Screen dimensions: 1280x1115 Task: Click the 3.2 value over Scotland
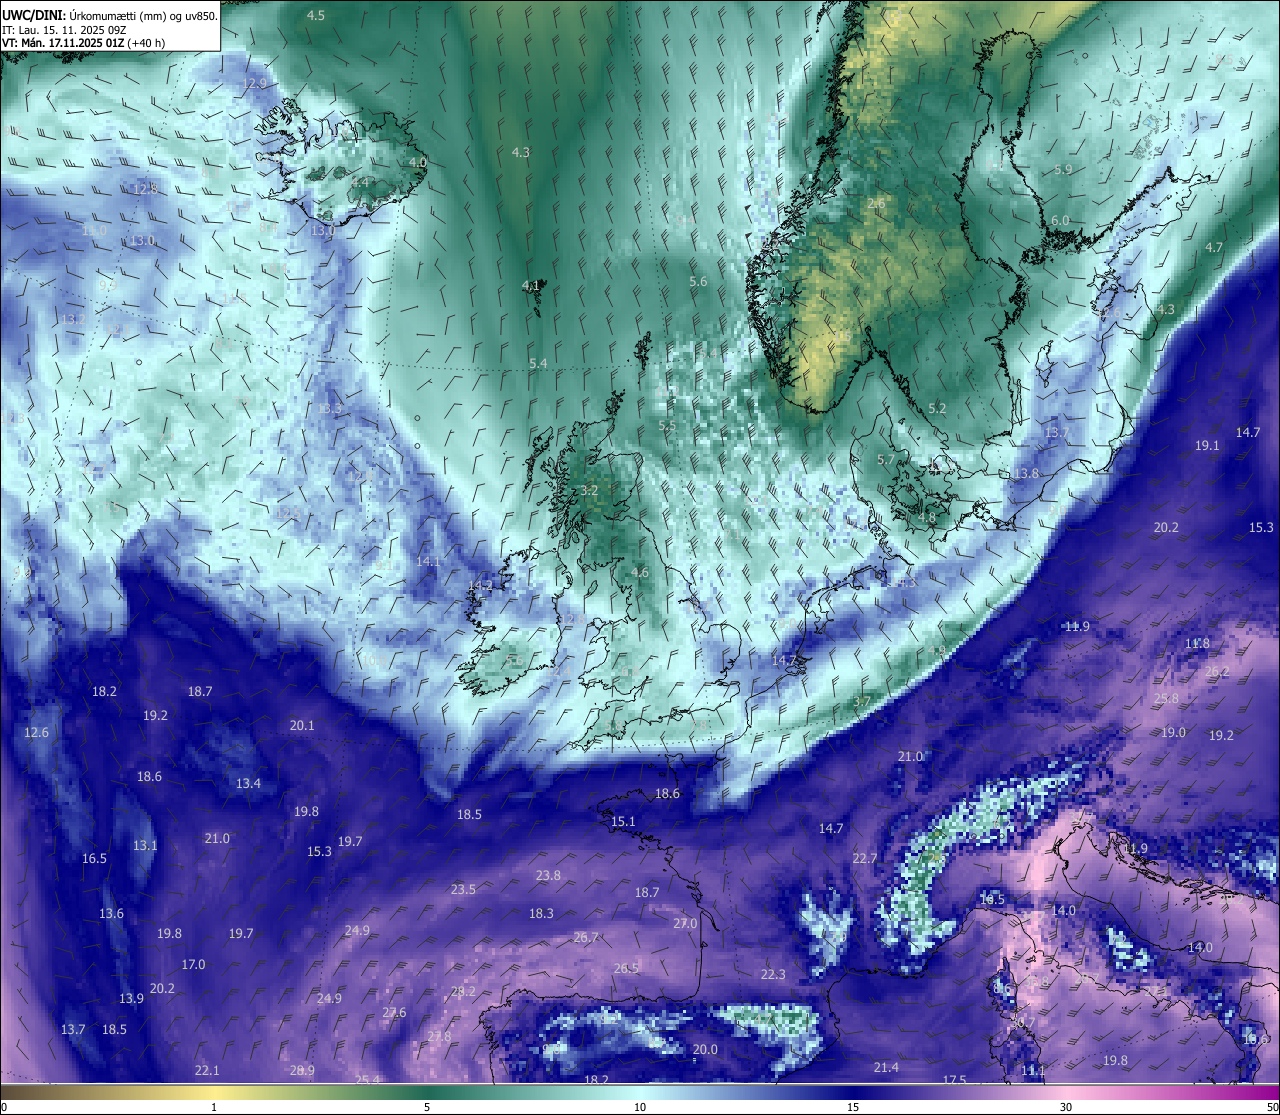(589, 490)
